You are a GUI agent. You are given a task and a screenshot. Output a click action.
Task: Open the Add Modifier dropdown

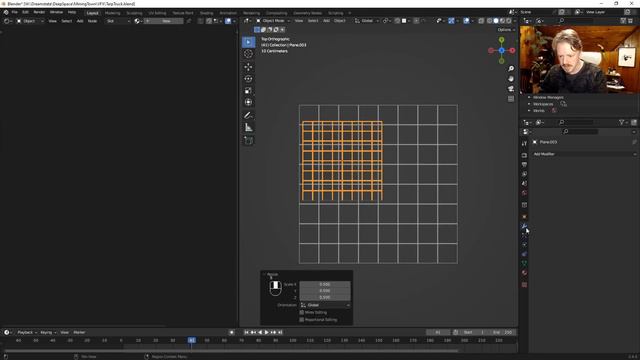click(584, 154)
